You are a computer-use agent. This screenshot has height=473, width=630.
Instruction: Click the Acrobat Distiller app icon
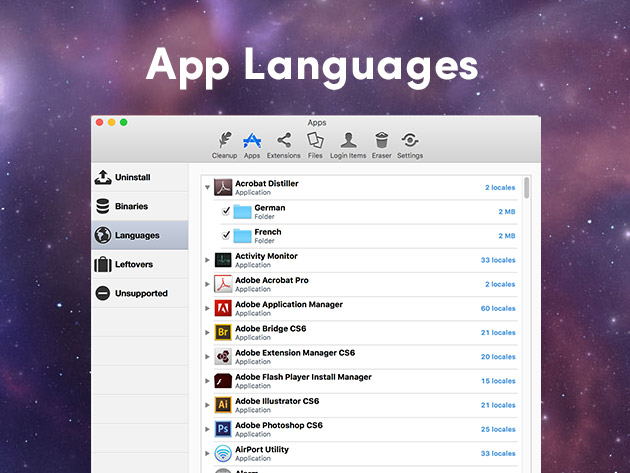[x=223, y=187]
